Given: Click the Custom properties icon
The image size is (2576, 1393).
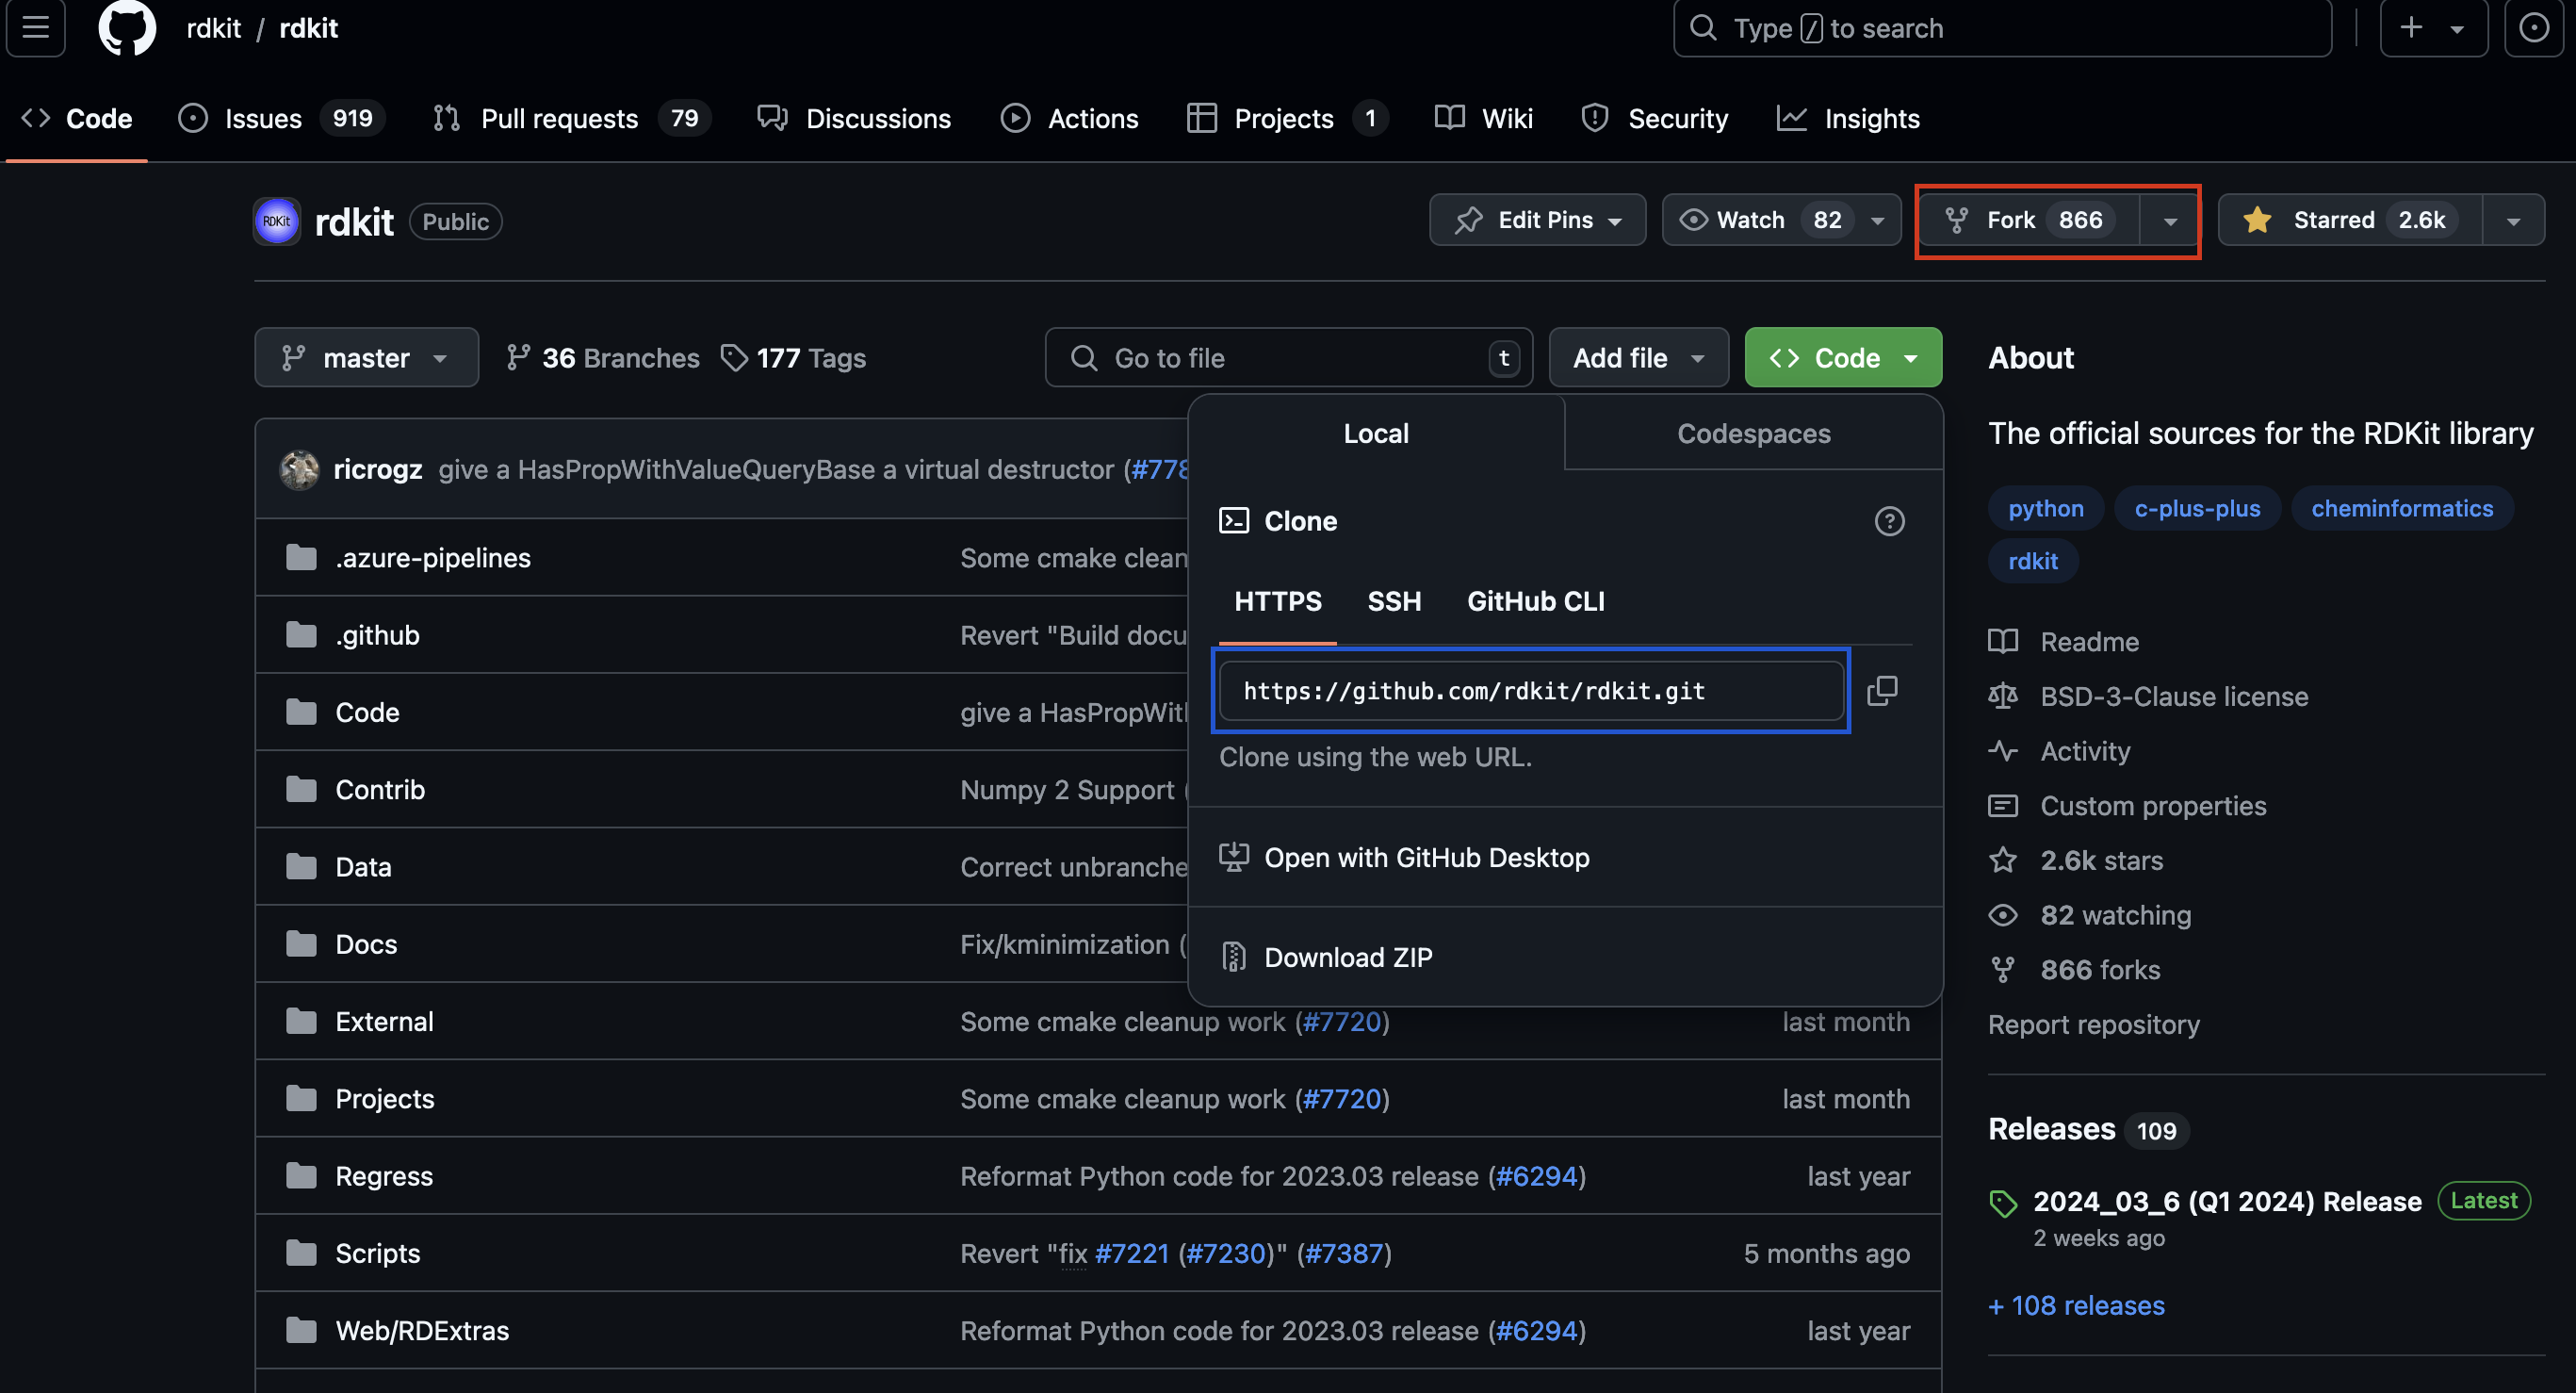Looking at the screenshot, I should [x=2003, y=806].
